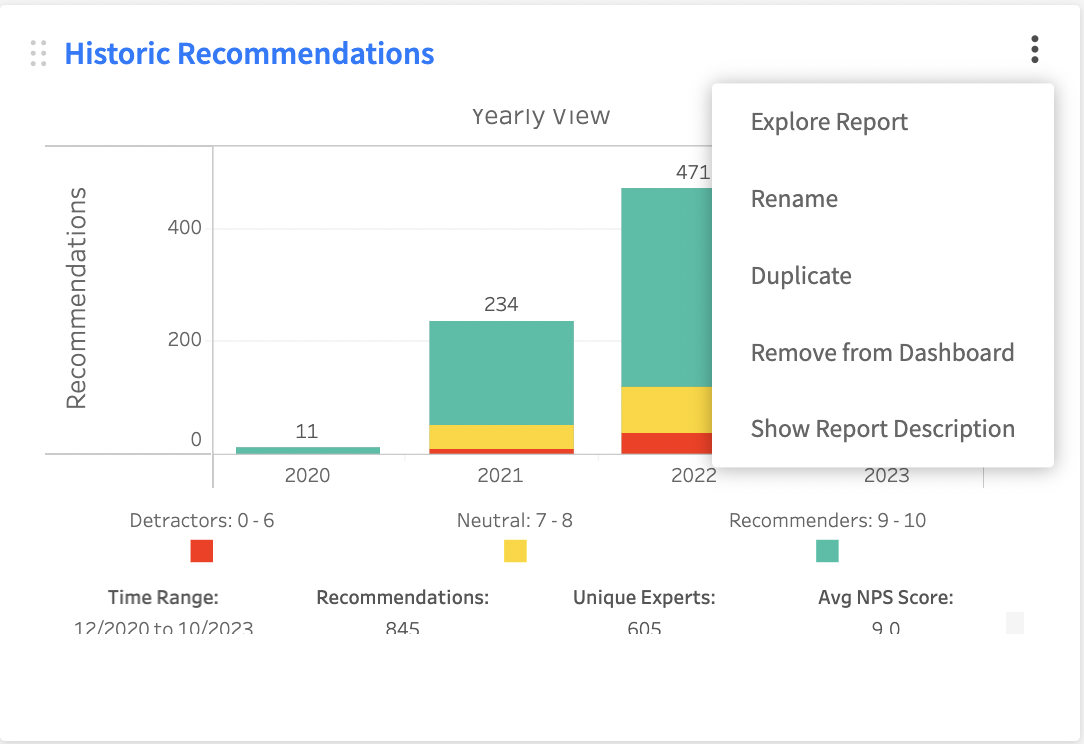Viewport: 1084px width, 744px height.
Task: Click the red Detractors legend swatch
Action: tap(202, 551)
